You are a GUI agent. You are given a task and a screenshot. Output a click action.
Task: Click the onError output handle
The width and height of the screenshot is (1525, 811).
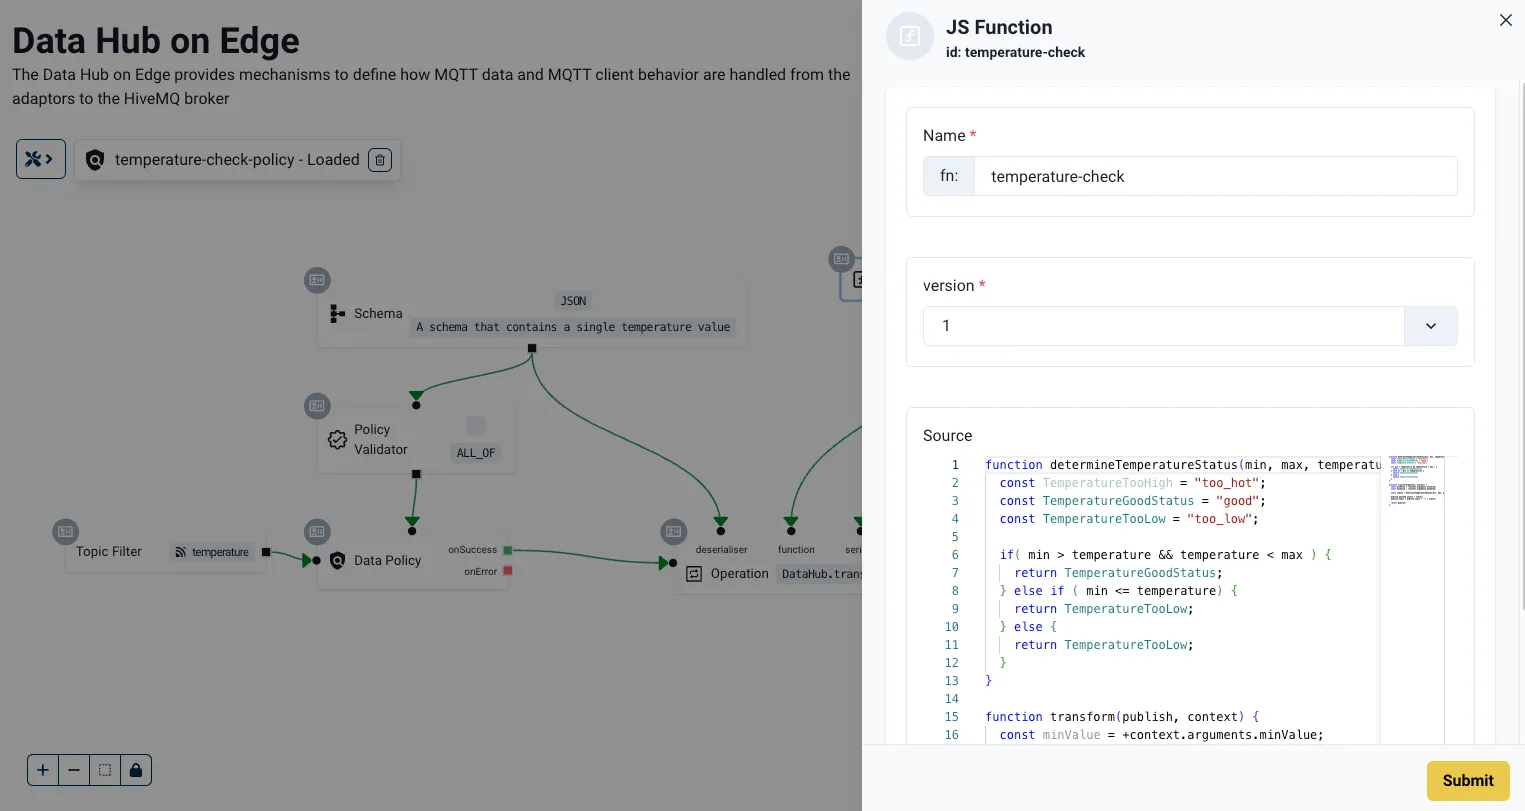(x=508, y=571)
